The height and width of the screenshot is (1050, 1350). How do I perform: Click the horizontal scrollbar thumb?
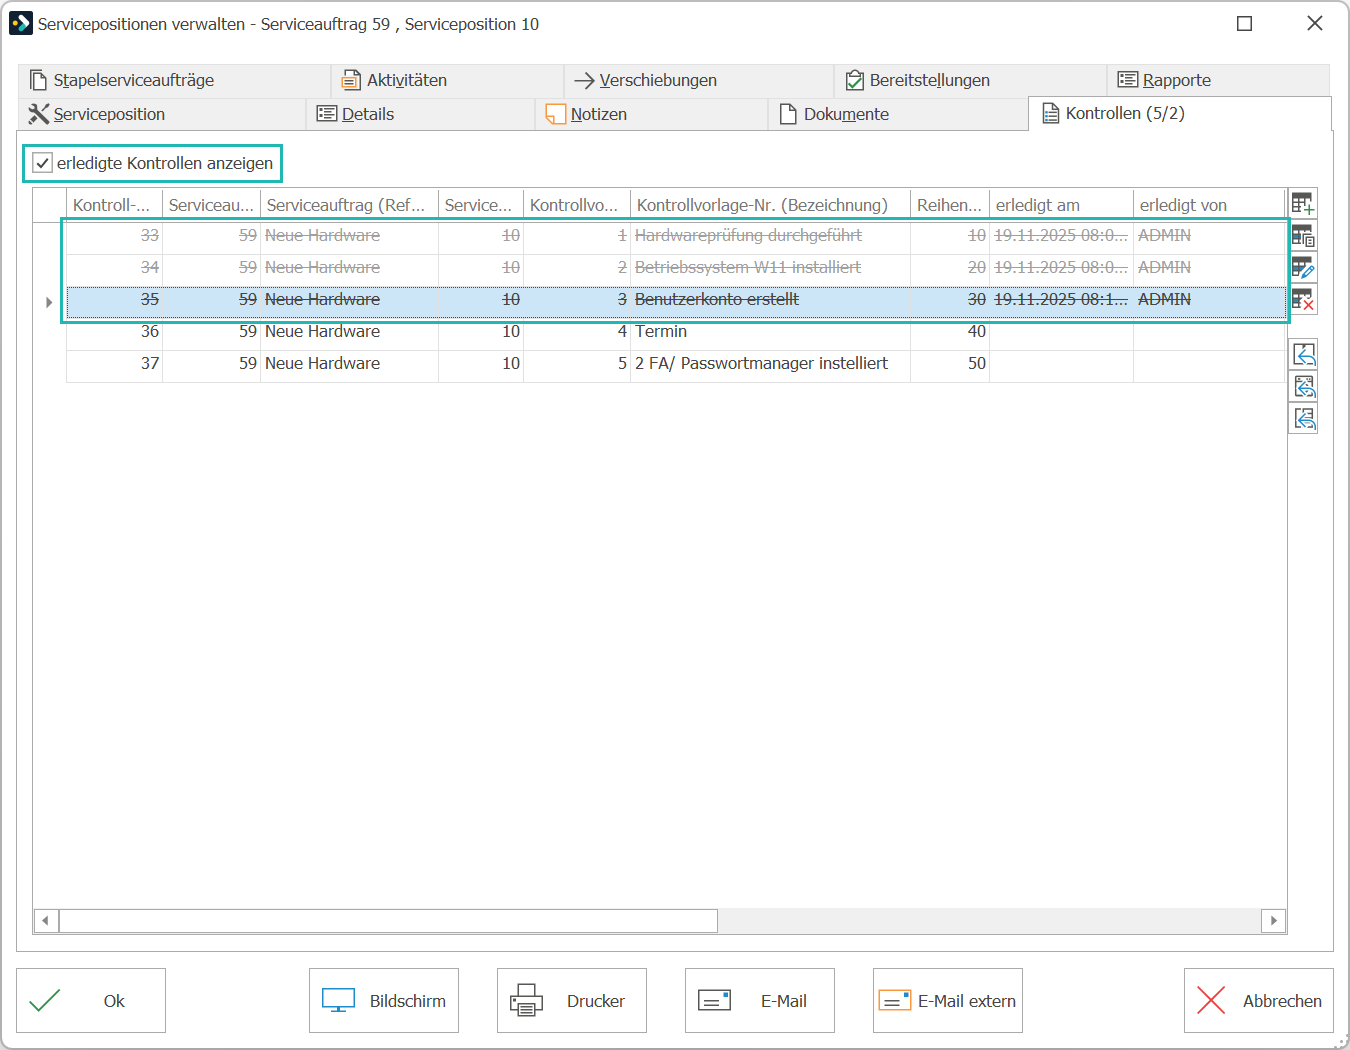click(x=388, y=920)
